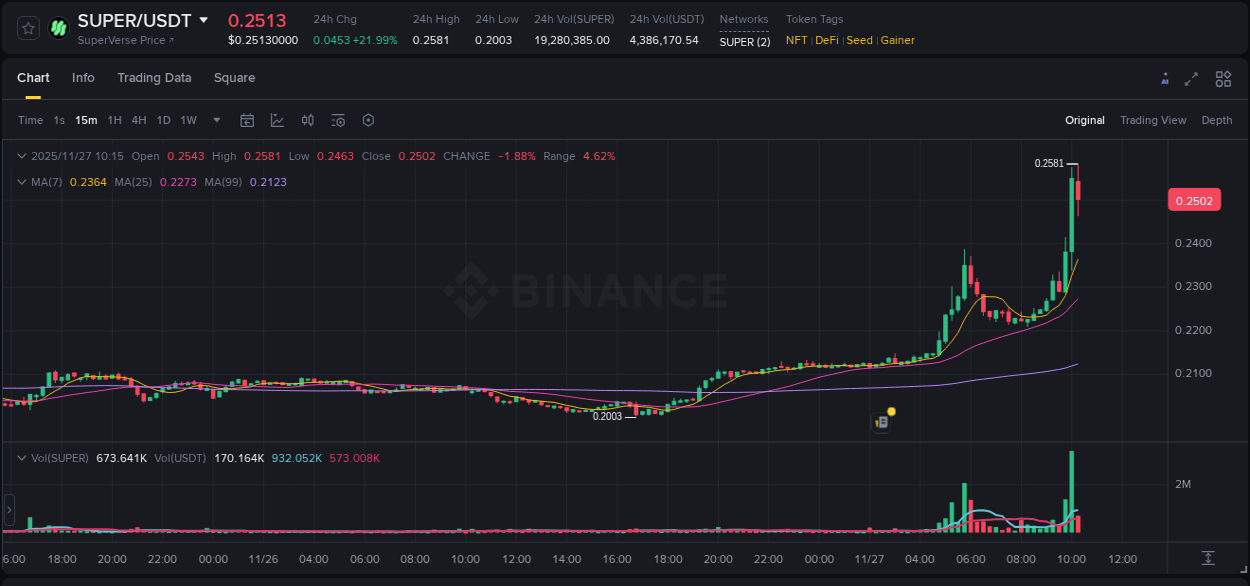Launch the AI chart analysis tool
Image resolution: width=1250 pixels, height=586 pixels.
pos(1163,78)
